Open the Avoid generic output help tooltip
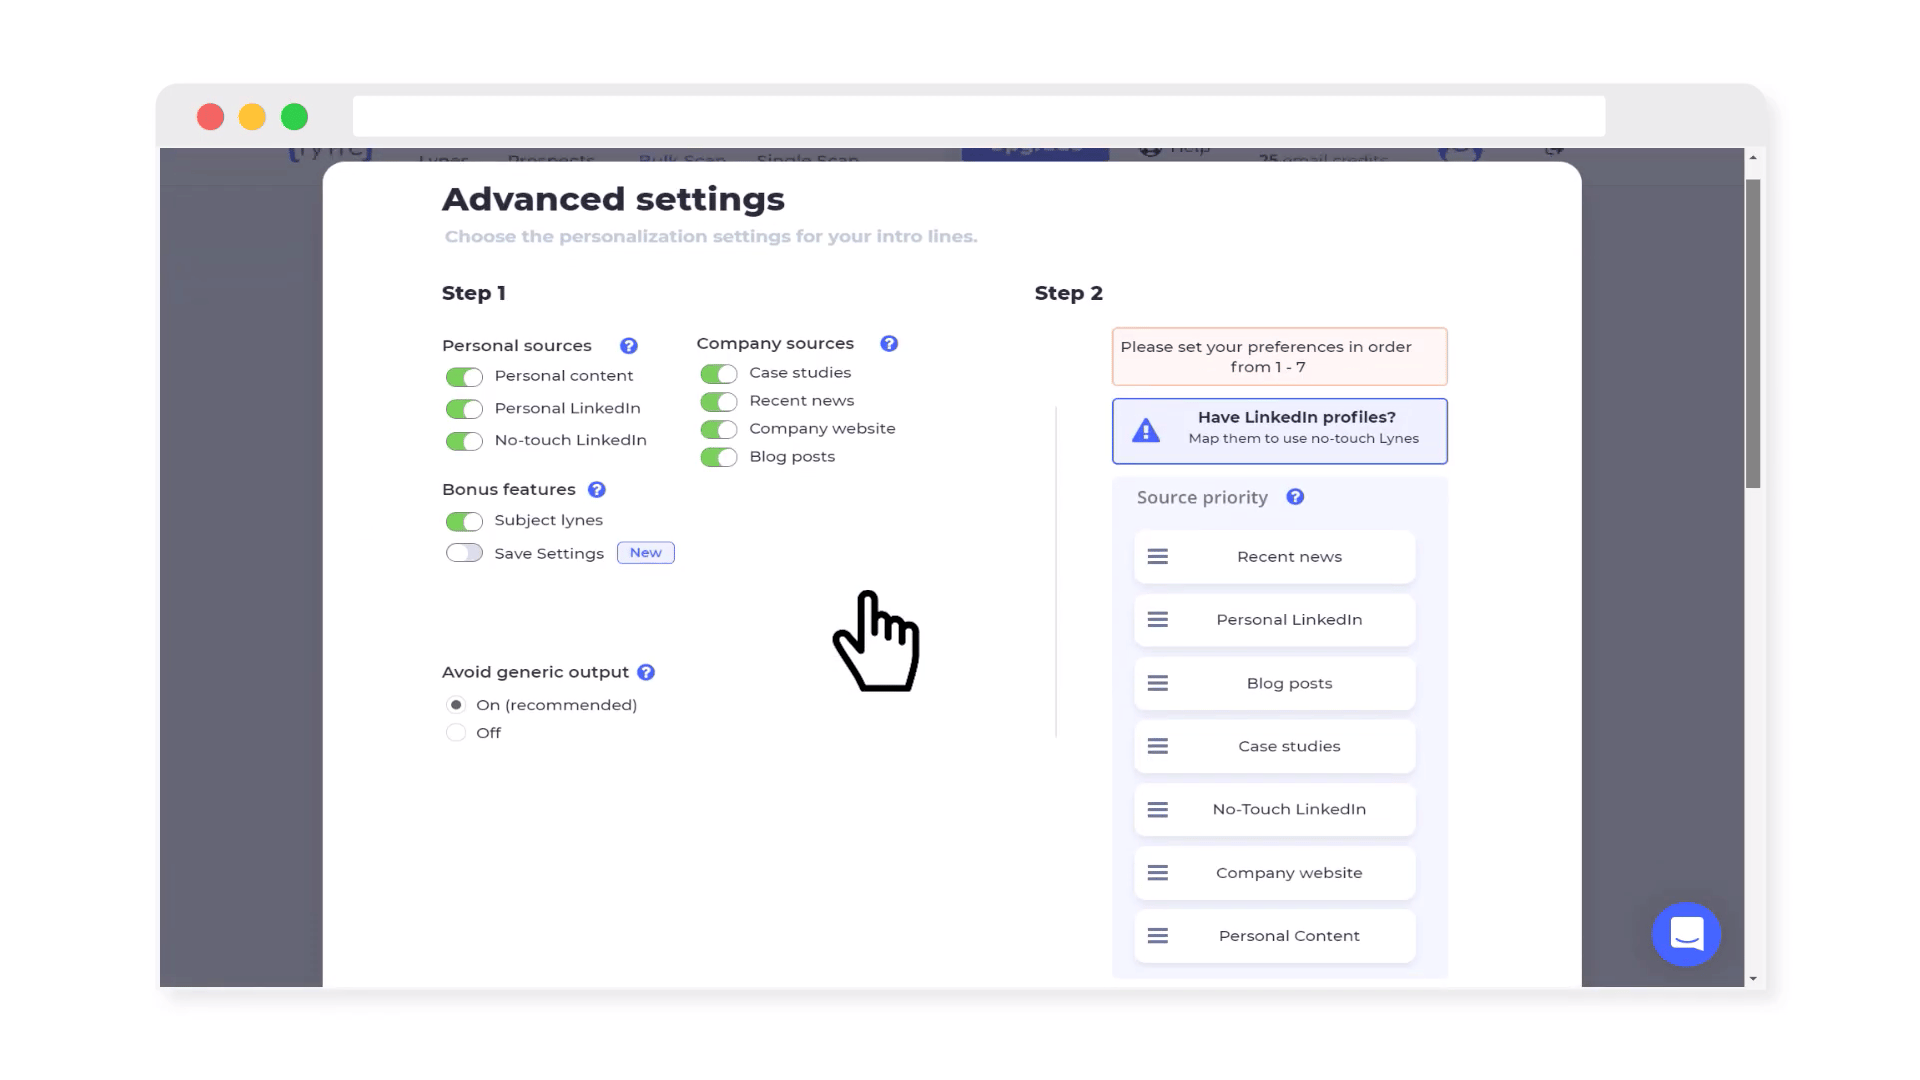Image resolution: width=1920 pixels, height=1080 pixels. pos(645,671)
